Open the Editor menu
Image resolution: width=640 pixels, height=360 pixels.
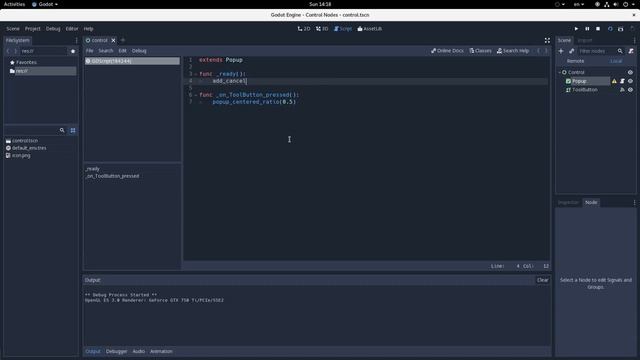[x=72, y=29]
